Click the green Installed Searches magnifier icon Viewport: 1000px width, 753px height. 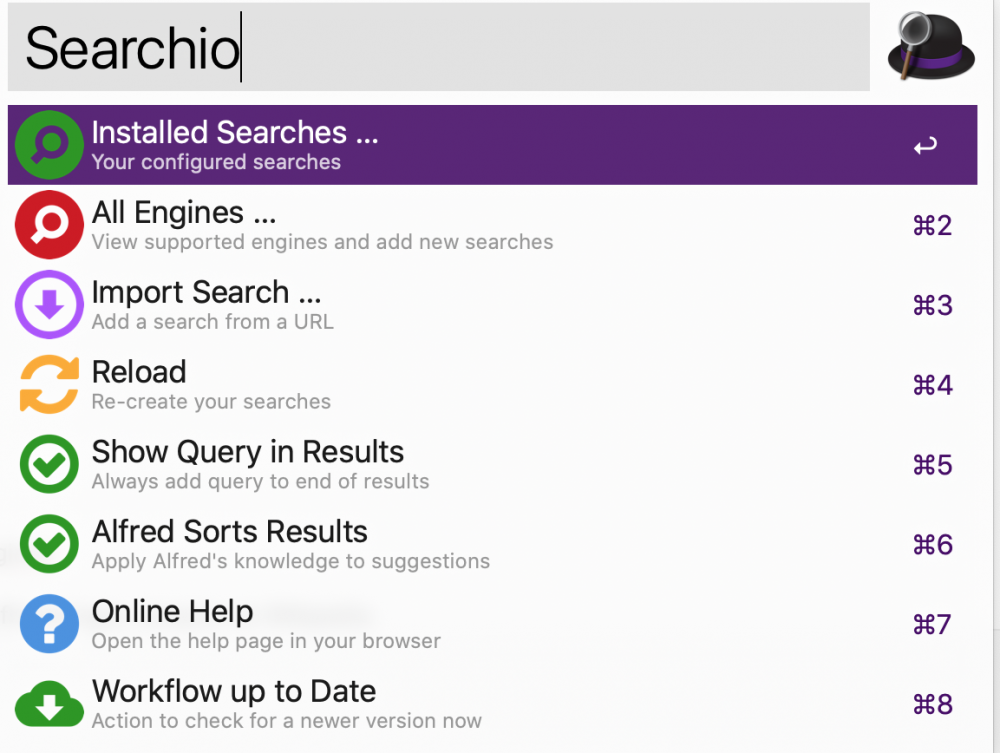(x=49, y=145)
